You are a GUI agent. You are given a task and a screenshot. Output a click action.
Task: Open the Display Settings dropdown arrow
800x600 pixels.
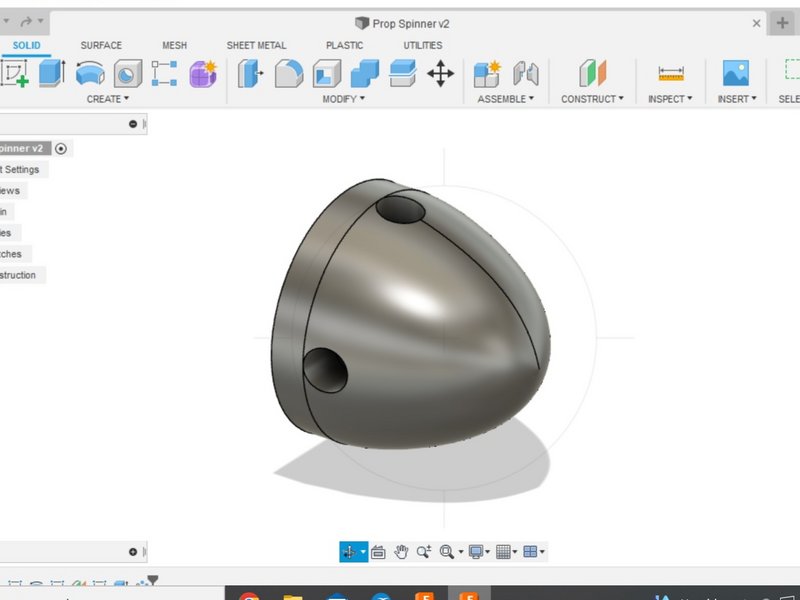488,552
